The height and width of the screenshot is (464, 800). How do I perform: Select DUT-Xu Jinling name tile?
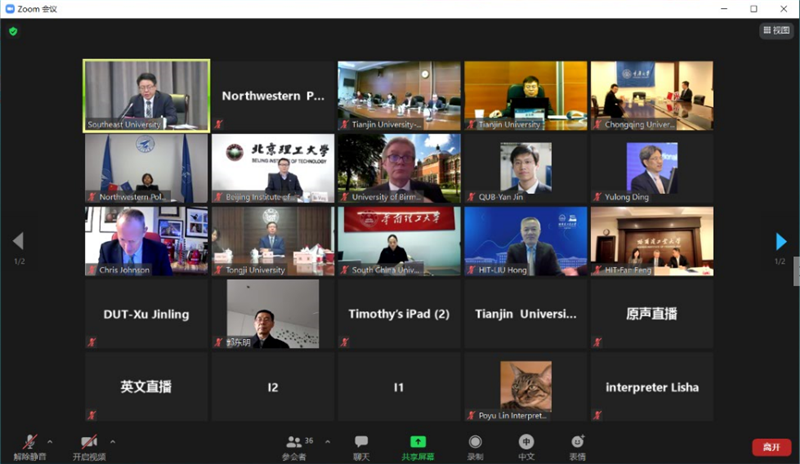(x=146, y=314)
